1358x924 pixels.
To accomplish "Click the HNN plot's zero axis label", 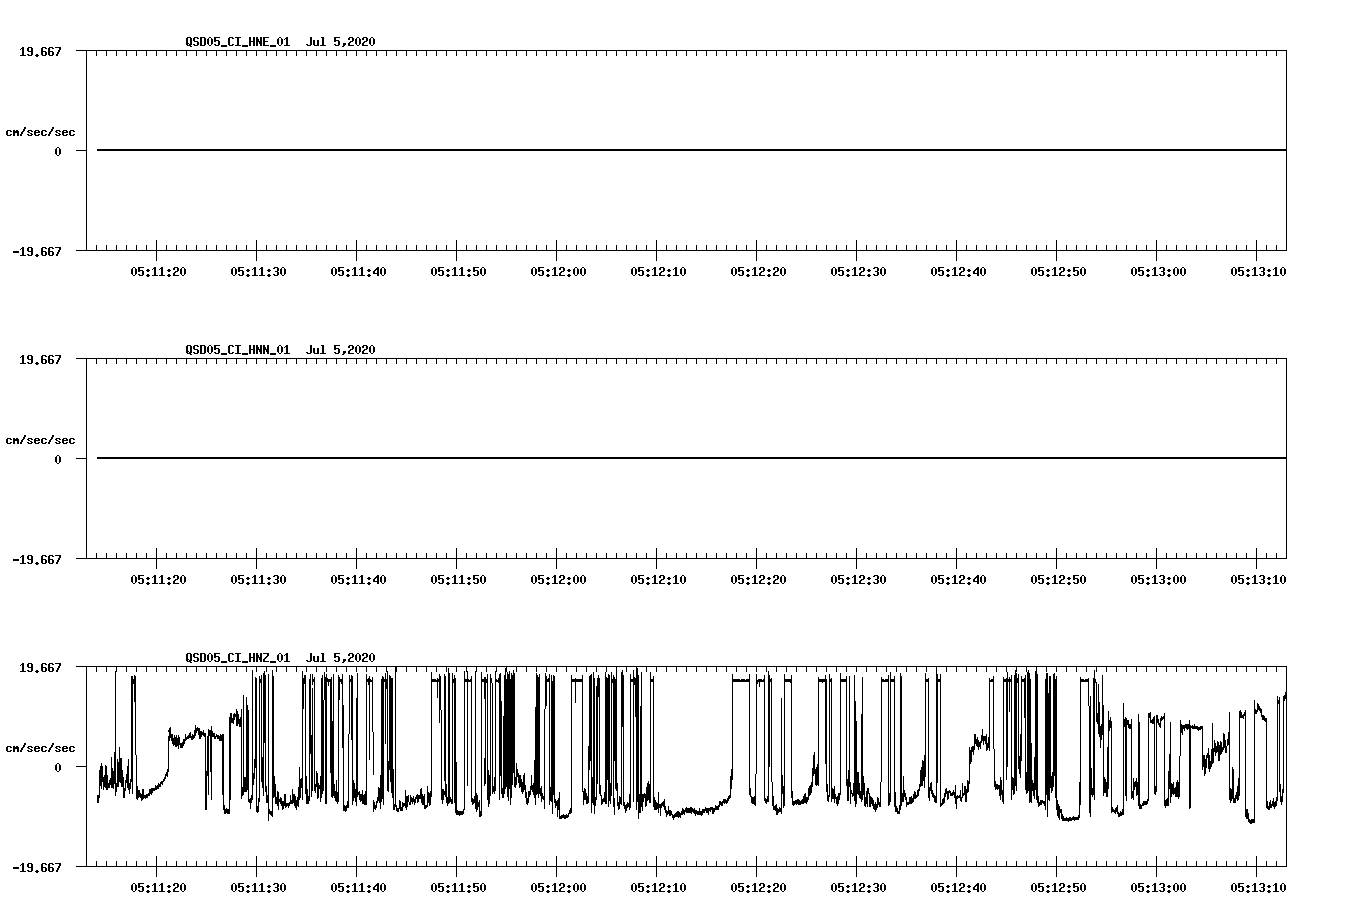I will [x=58, y=459].
